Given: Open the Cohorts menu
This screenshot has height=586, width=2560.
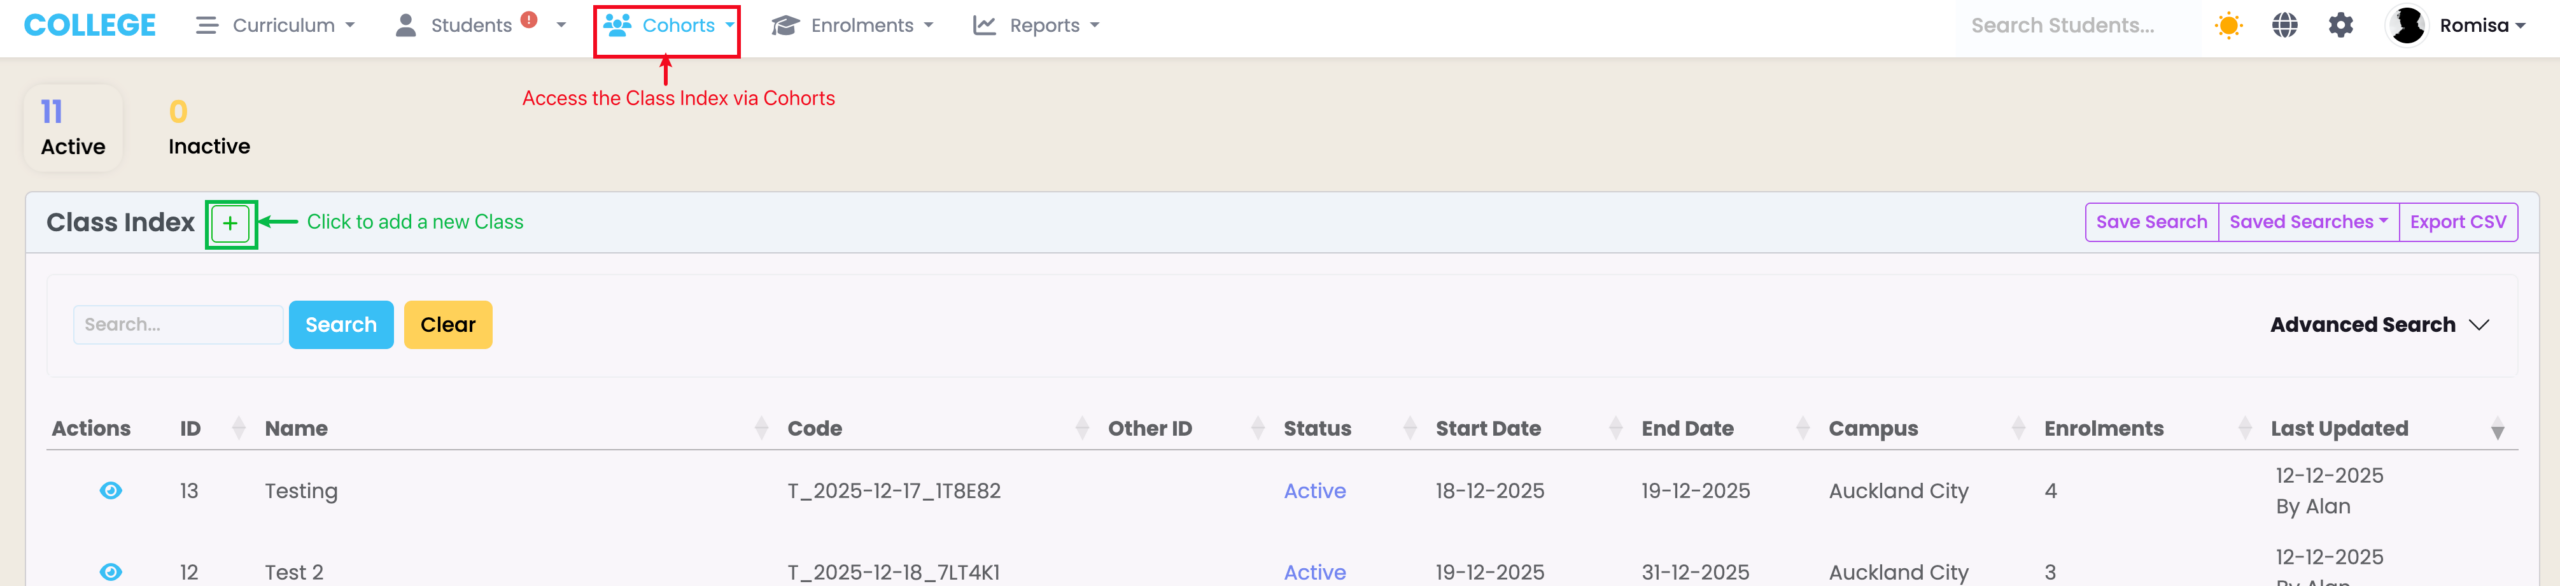Looking at the screenshot, I should click(669, 25).
